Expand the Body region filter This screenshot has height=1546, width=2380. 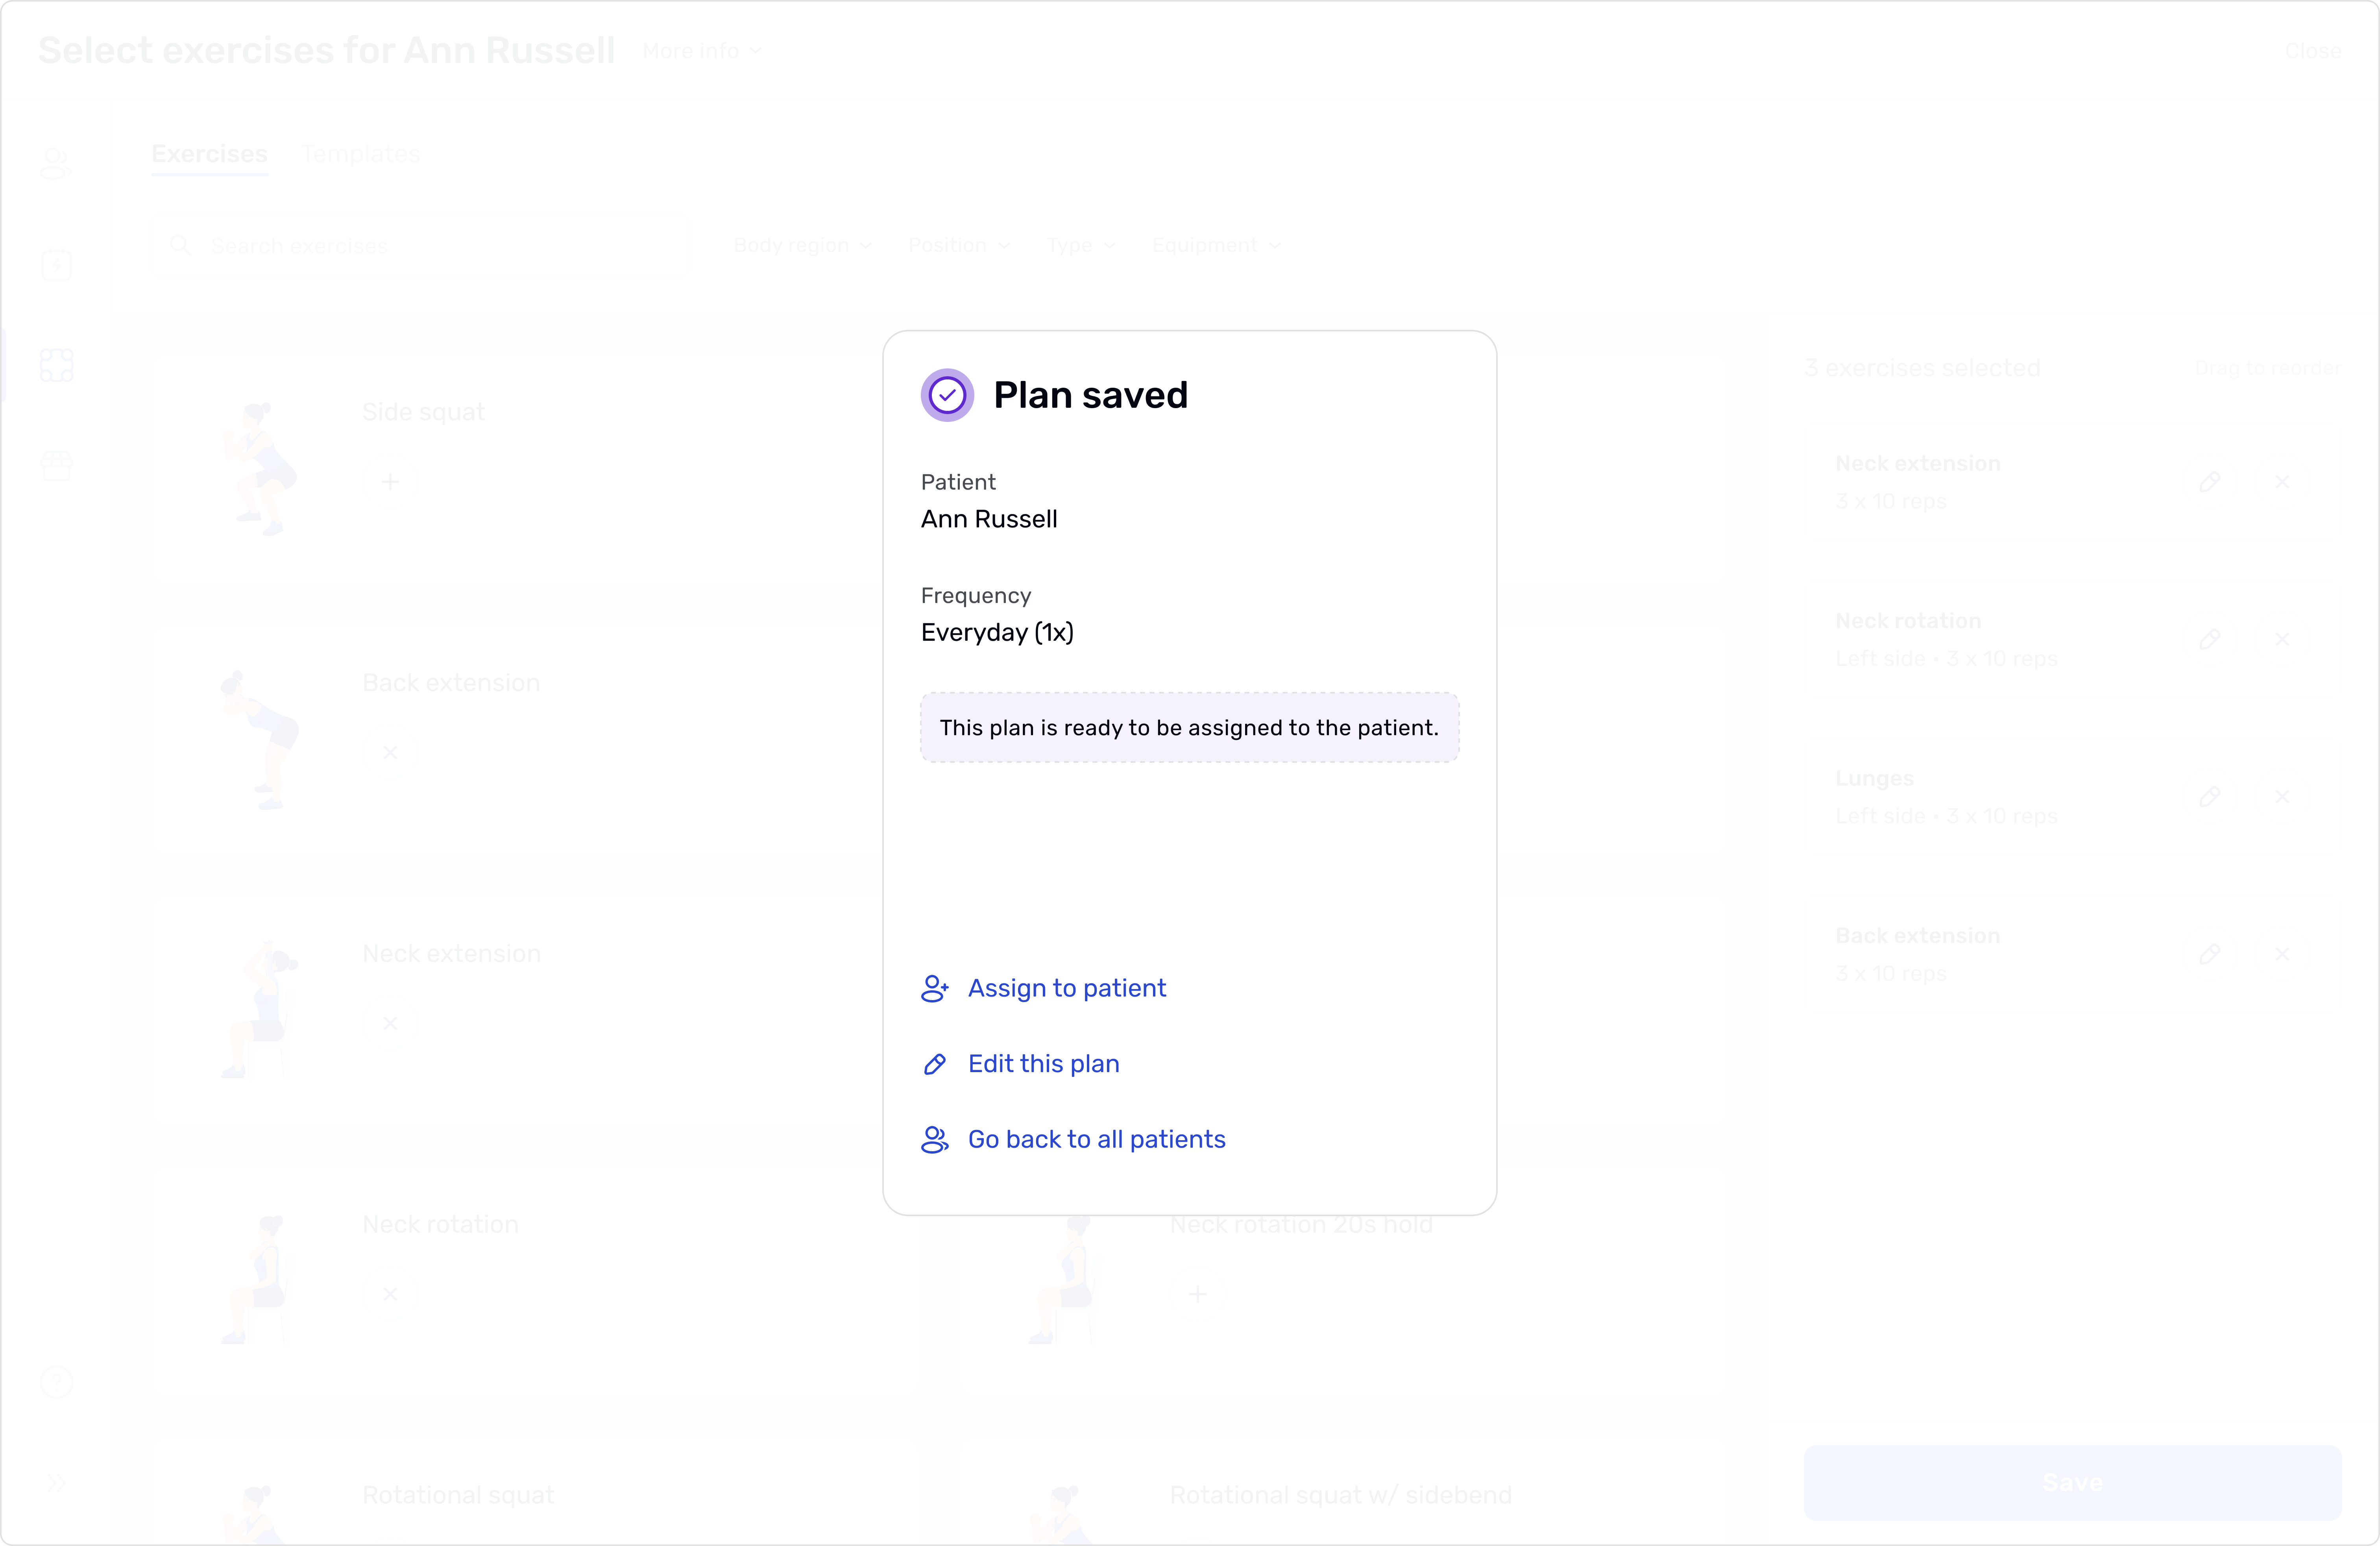[801, 245]
